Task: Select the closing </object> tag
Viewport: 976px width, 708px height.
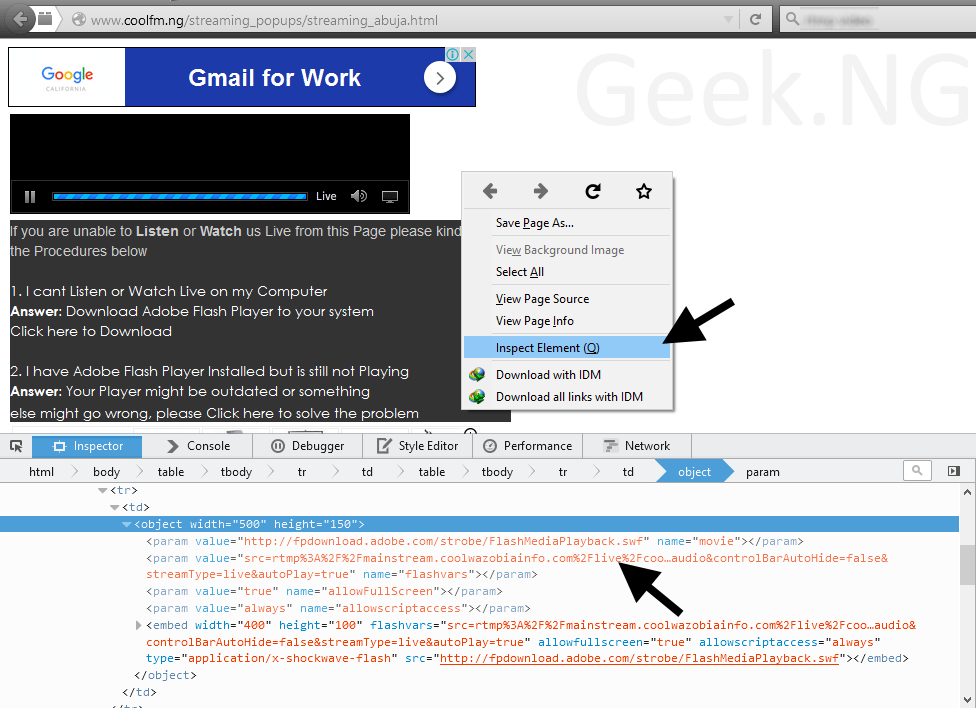Action: point(166,675)
